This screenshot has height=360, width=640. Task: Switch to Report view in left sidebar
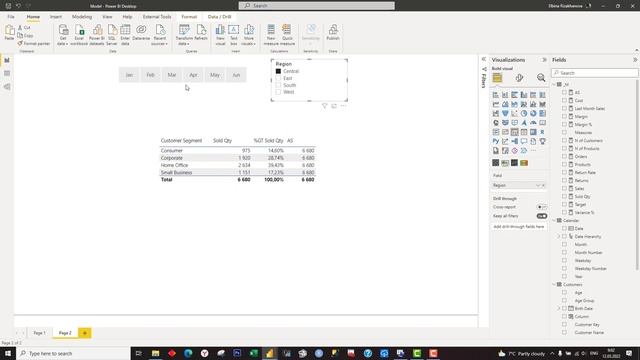pyautogui.click(x=7, y=60)
